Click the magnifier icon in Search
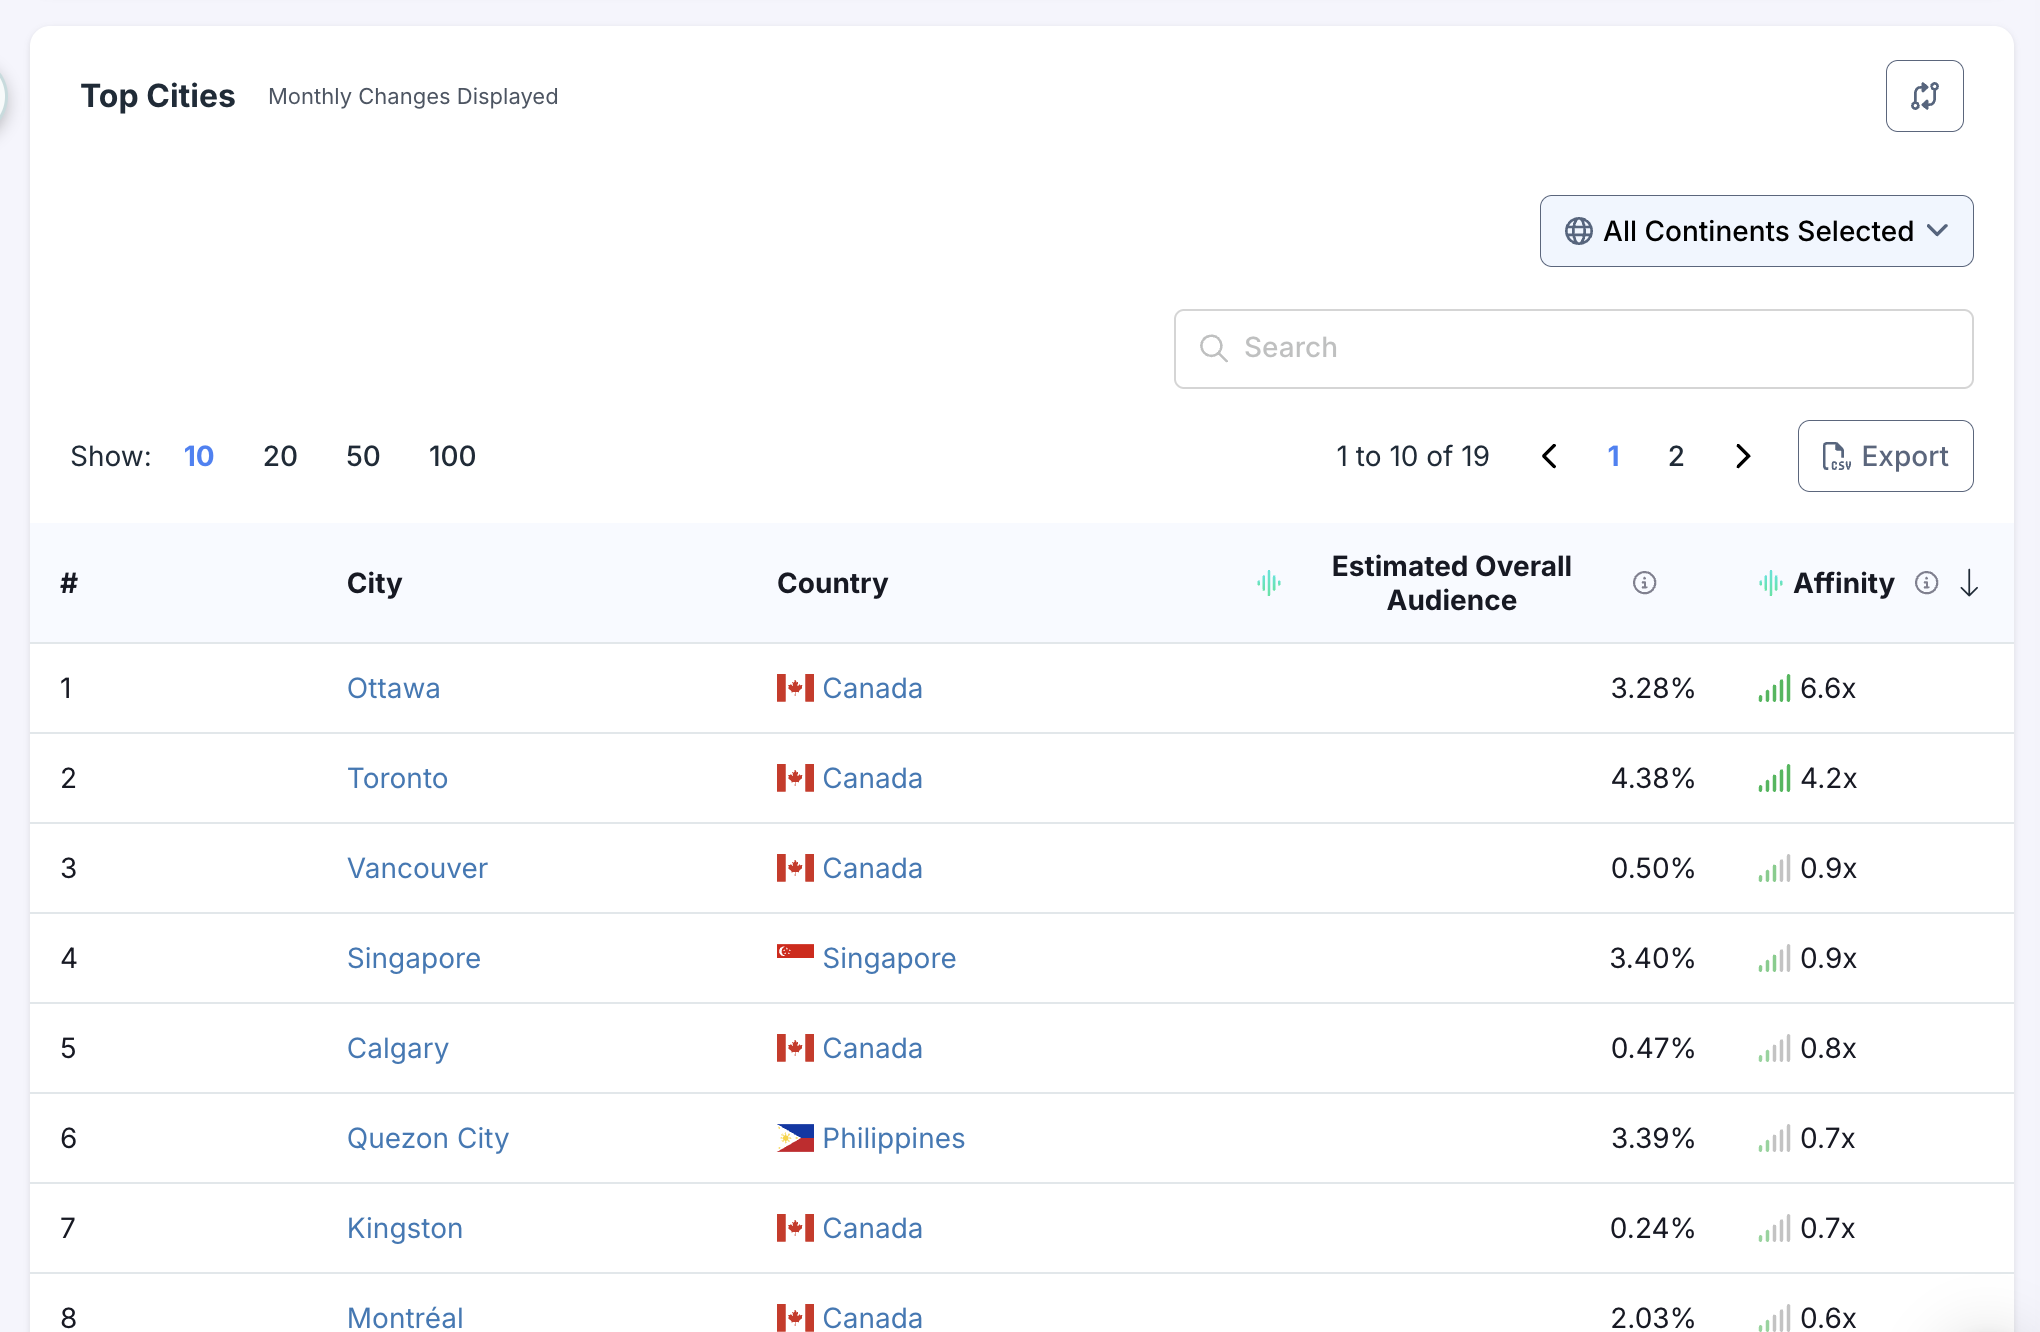Image resolution: width=2040 pixels, height=1332 pixels. tap(1213, 348)
